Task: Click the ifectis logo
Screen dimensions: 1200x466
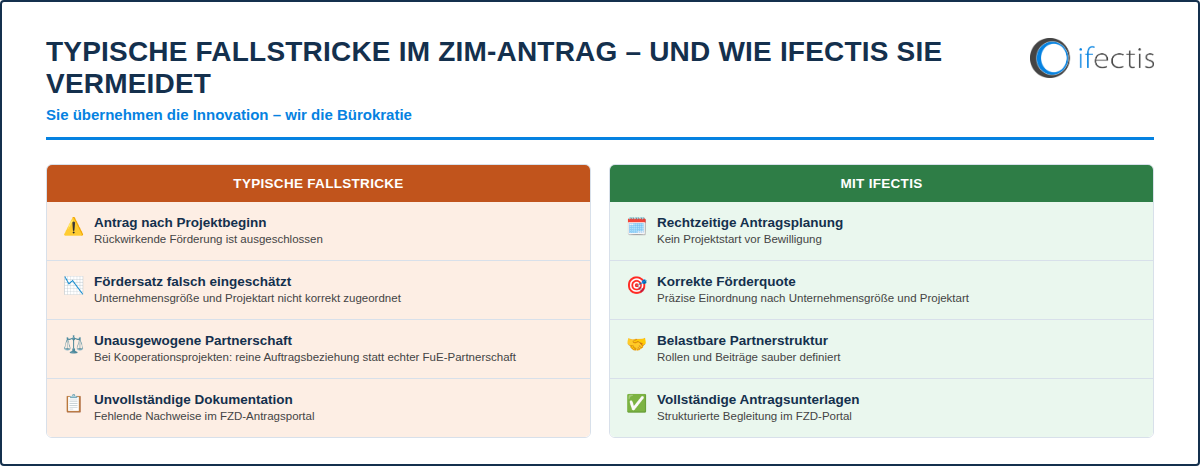Action: (1092, 57)
